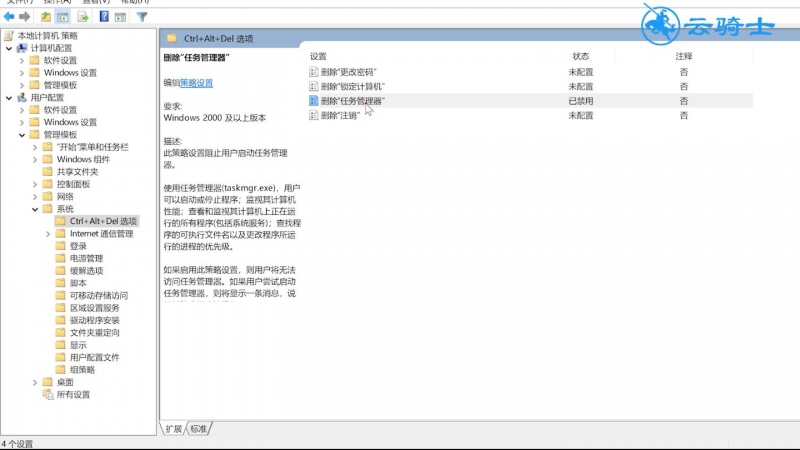The width and height of the screenshot is (800, 450).
Task: Select 控制面板 folder in the tree
Action: coord(73,184)
